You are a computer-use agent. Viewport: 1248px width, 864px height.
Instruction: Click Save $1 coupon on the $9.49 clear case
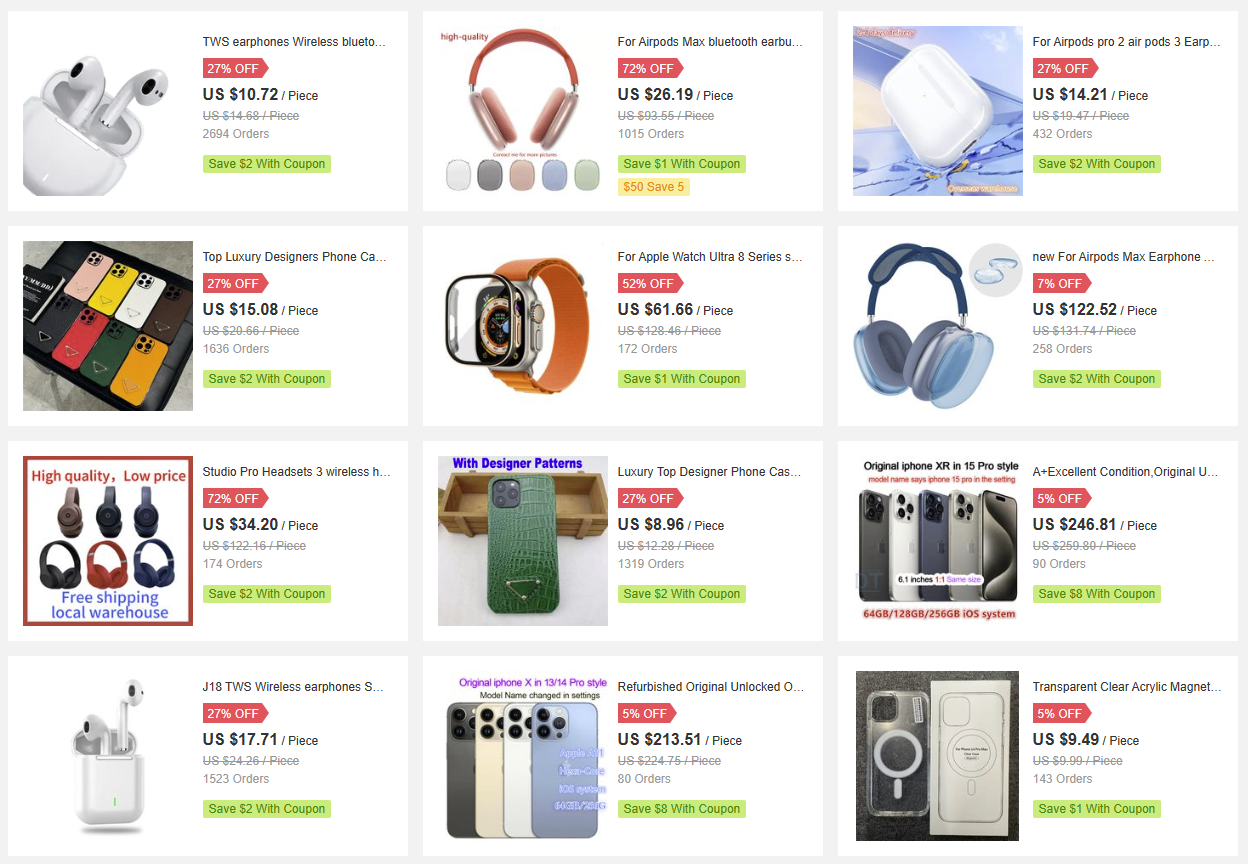click(1097, 809)
